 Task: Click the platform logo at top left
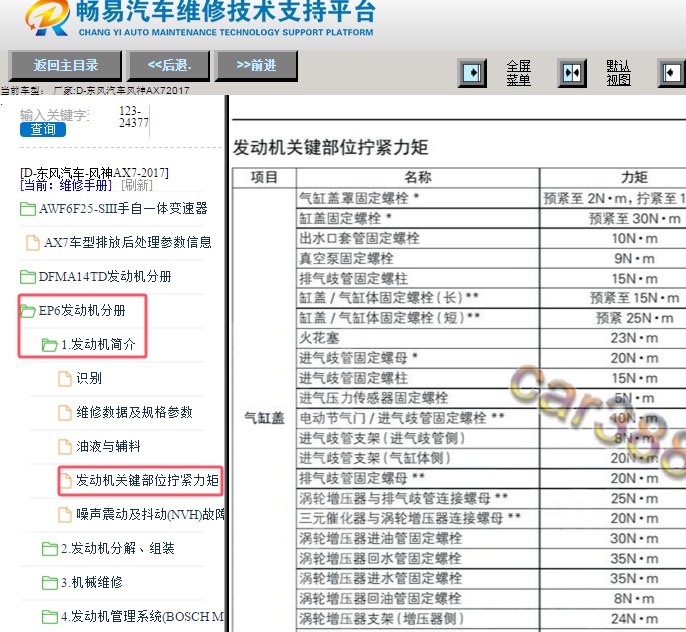click(x=47, y=17)
